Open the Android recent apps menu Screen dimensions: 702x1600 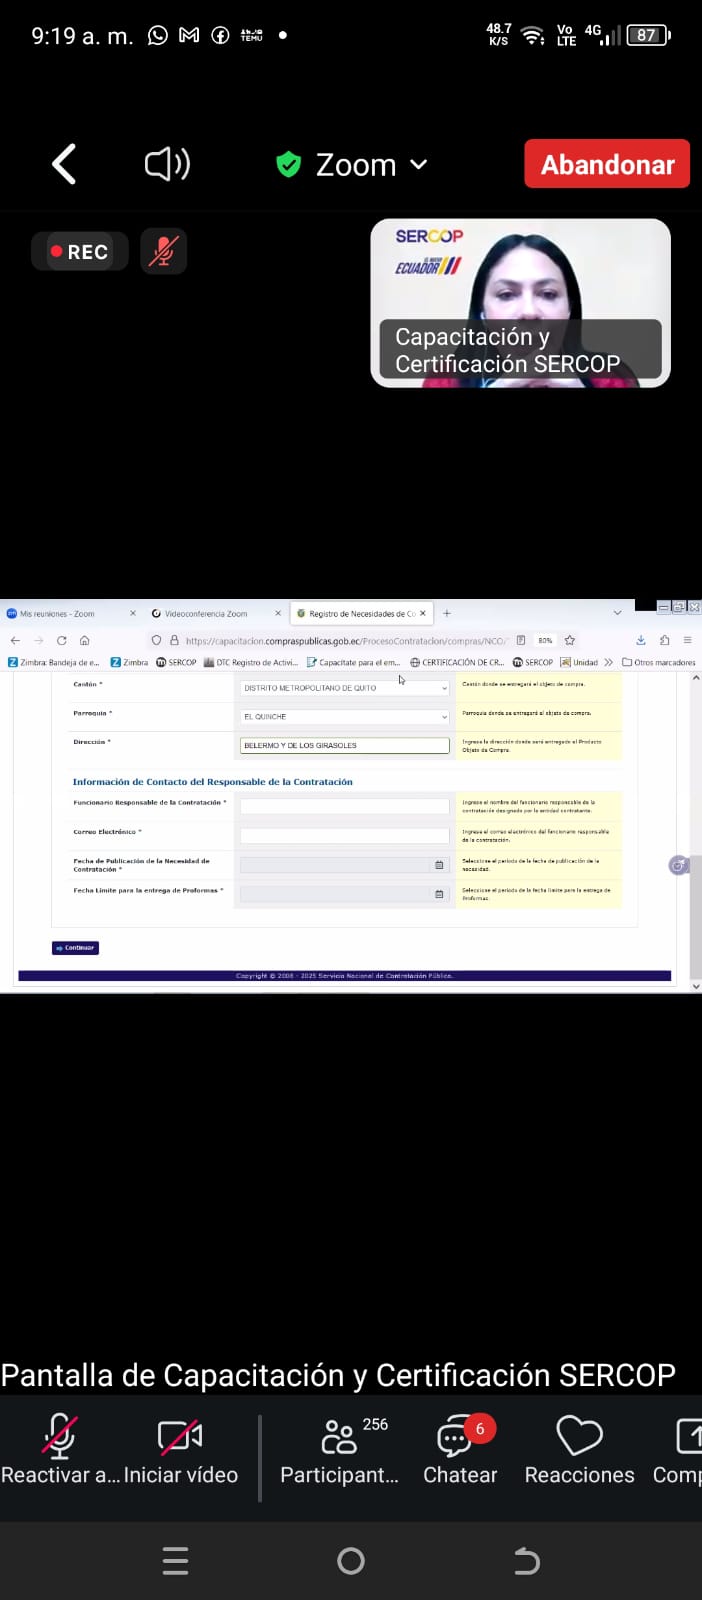[x=175, y=1560]
